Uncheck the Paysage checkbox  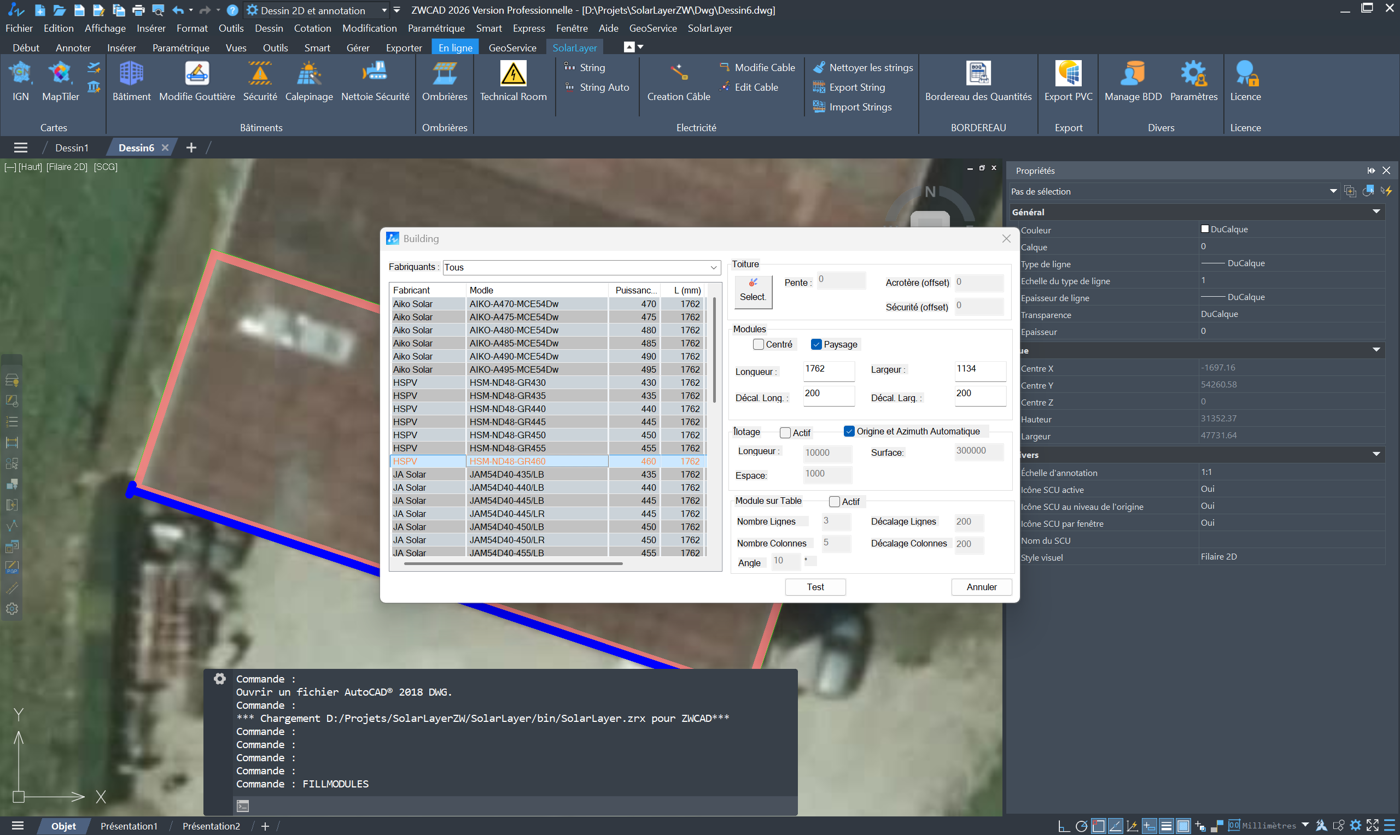click(x=816, y=344)
